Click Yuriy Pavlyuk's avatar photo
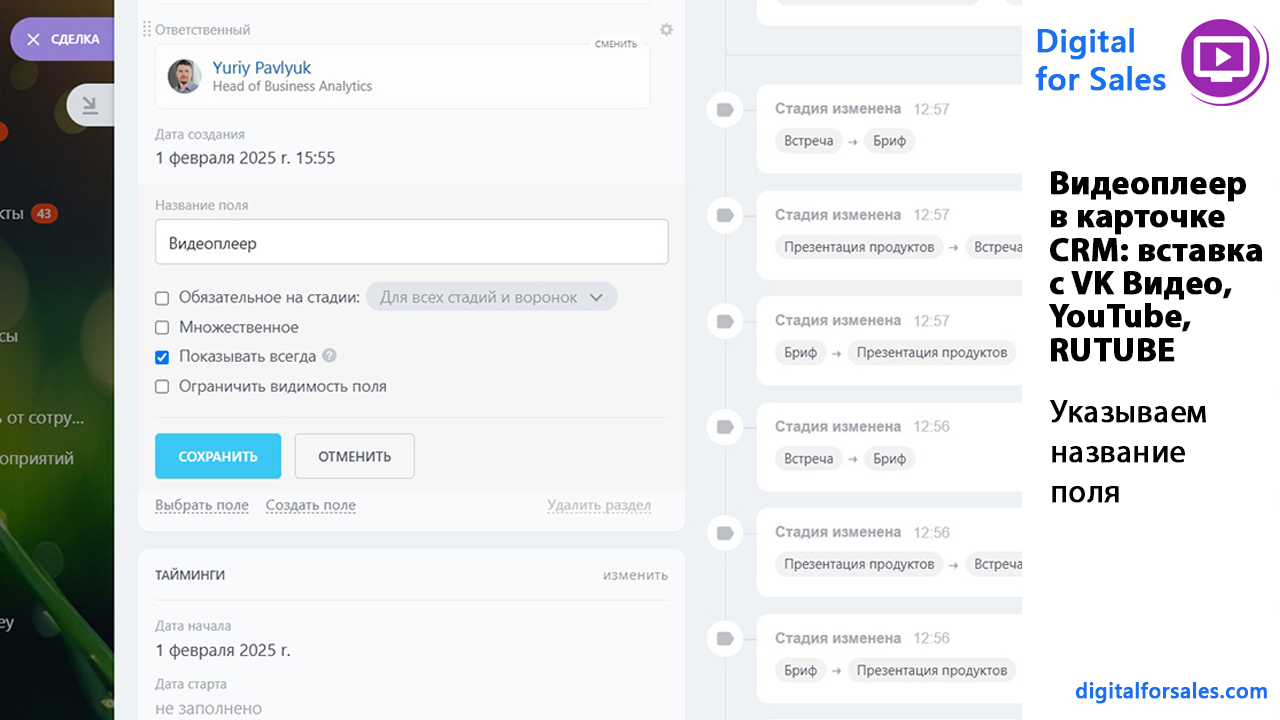The height and width of the screenshot is (720, 1280). point(184,76)
